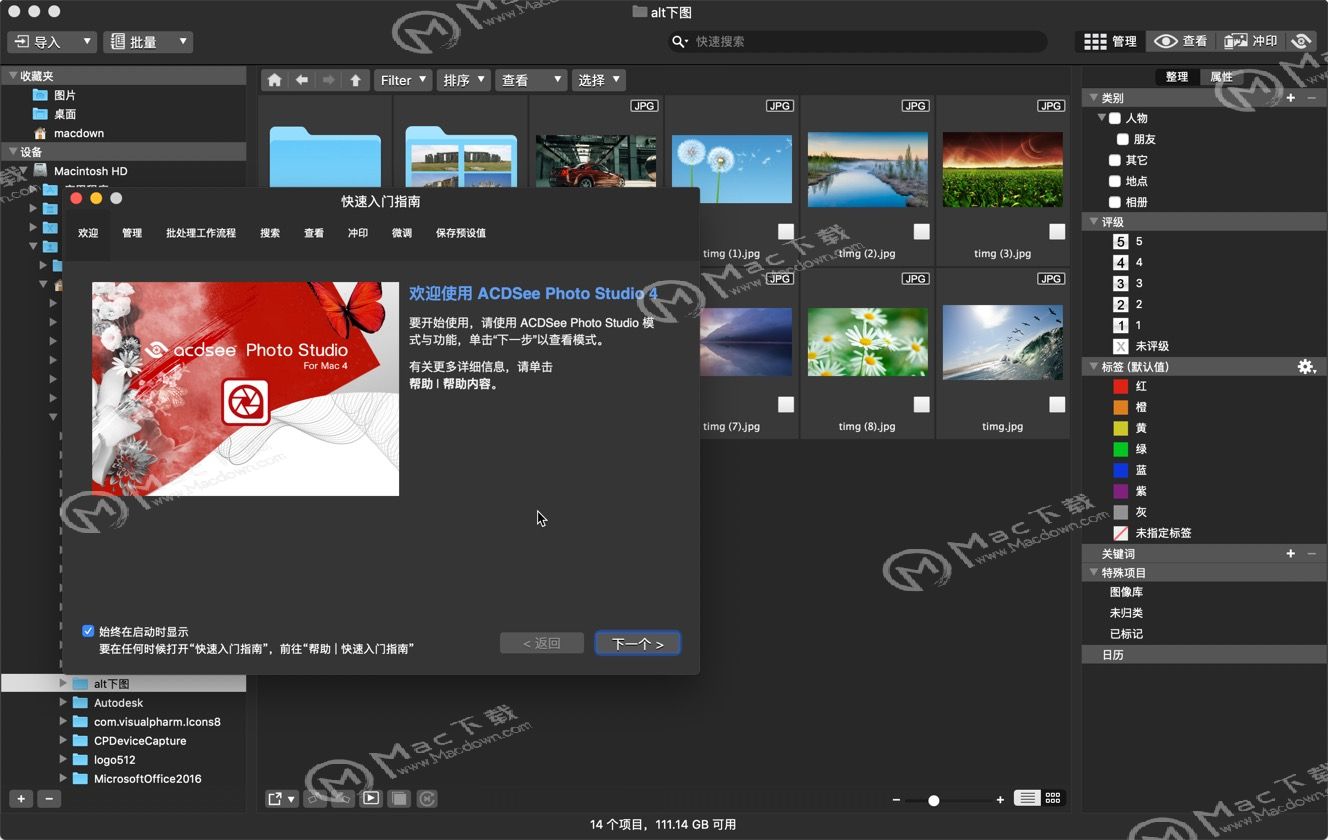Select the 未评级 unrated icon

pos(1120,346)
